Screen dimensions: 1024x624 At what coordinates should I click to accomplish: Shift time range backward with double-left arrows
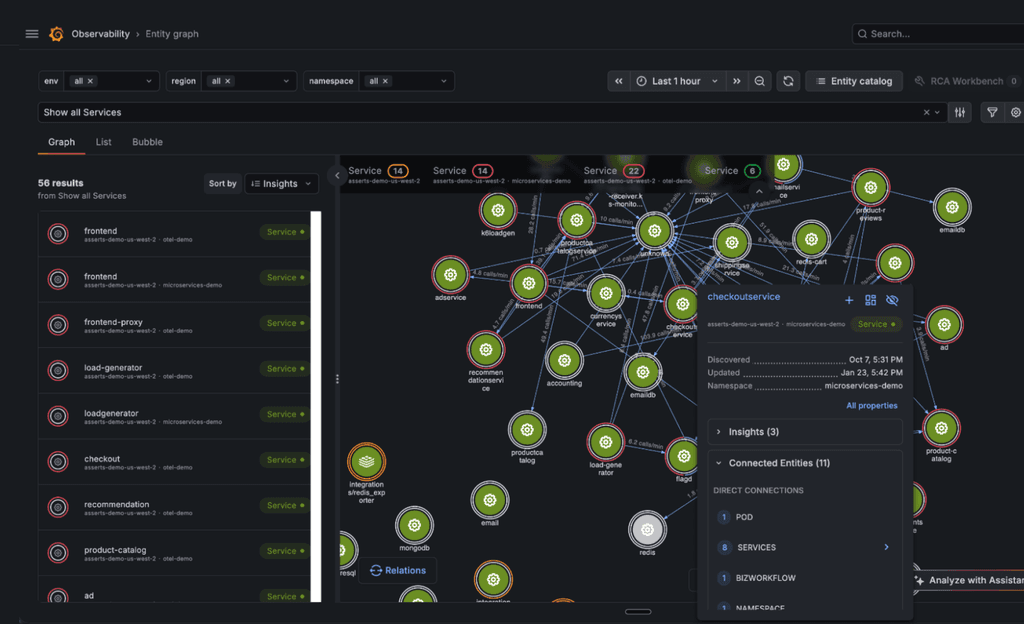click(x=618, y=81)
